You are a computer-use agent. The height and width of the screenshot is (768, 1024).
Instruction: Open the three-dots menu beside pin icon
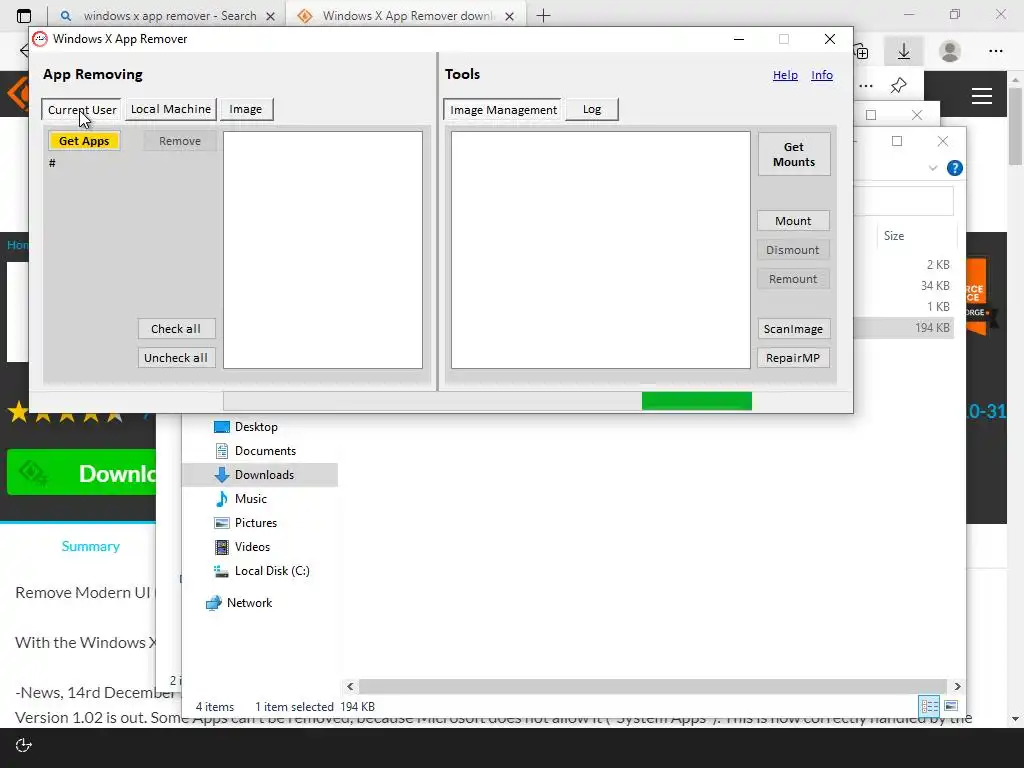point(866,86)
